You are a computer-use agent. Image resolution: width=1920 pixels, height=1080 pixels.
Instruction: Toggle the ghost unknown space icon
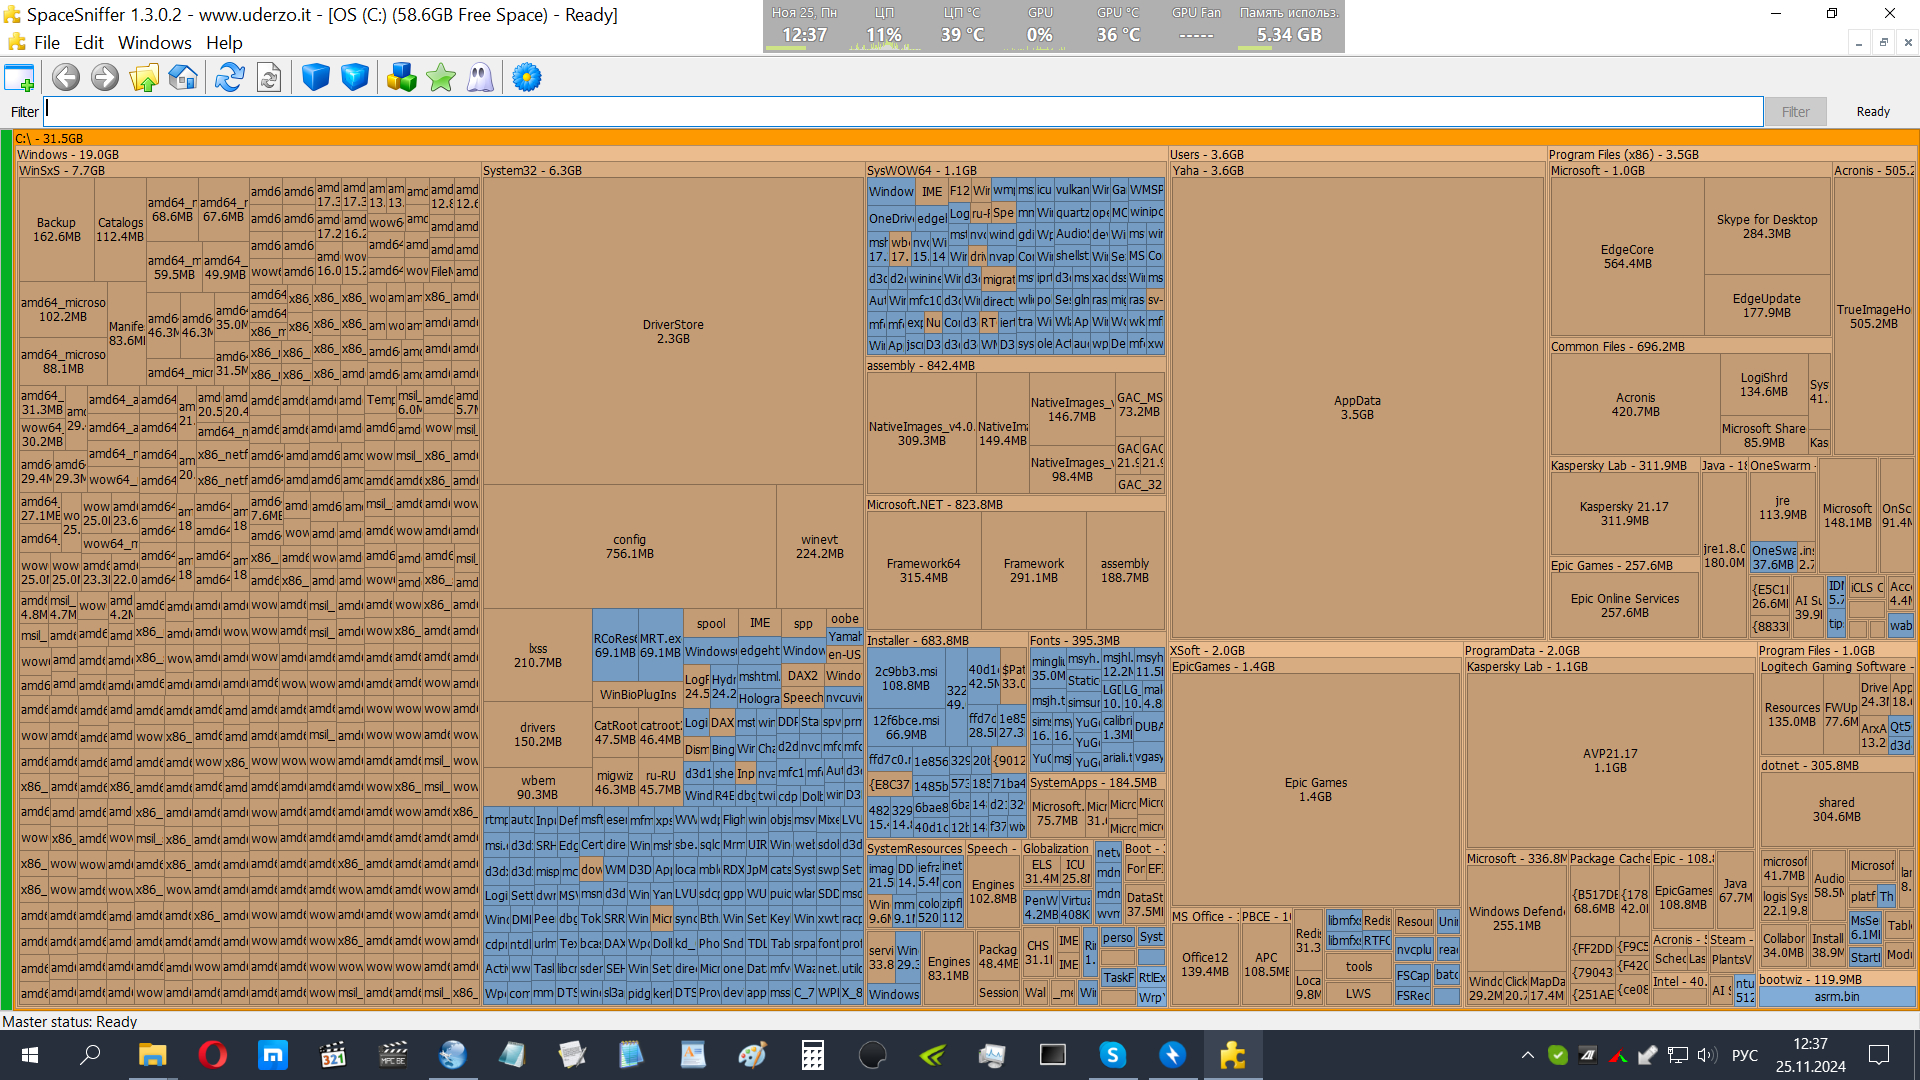[480, 77]
